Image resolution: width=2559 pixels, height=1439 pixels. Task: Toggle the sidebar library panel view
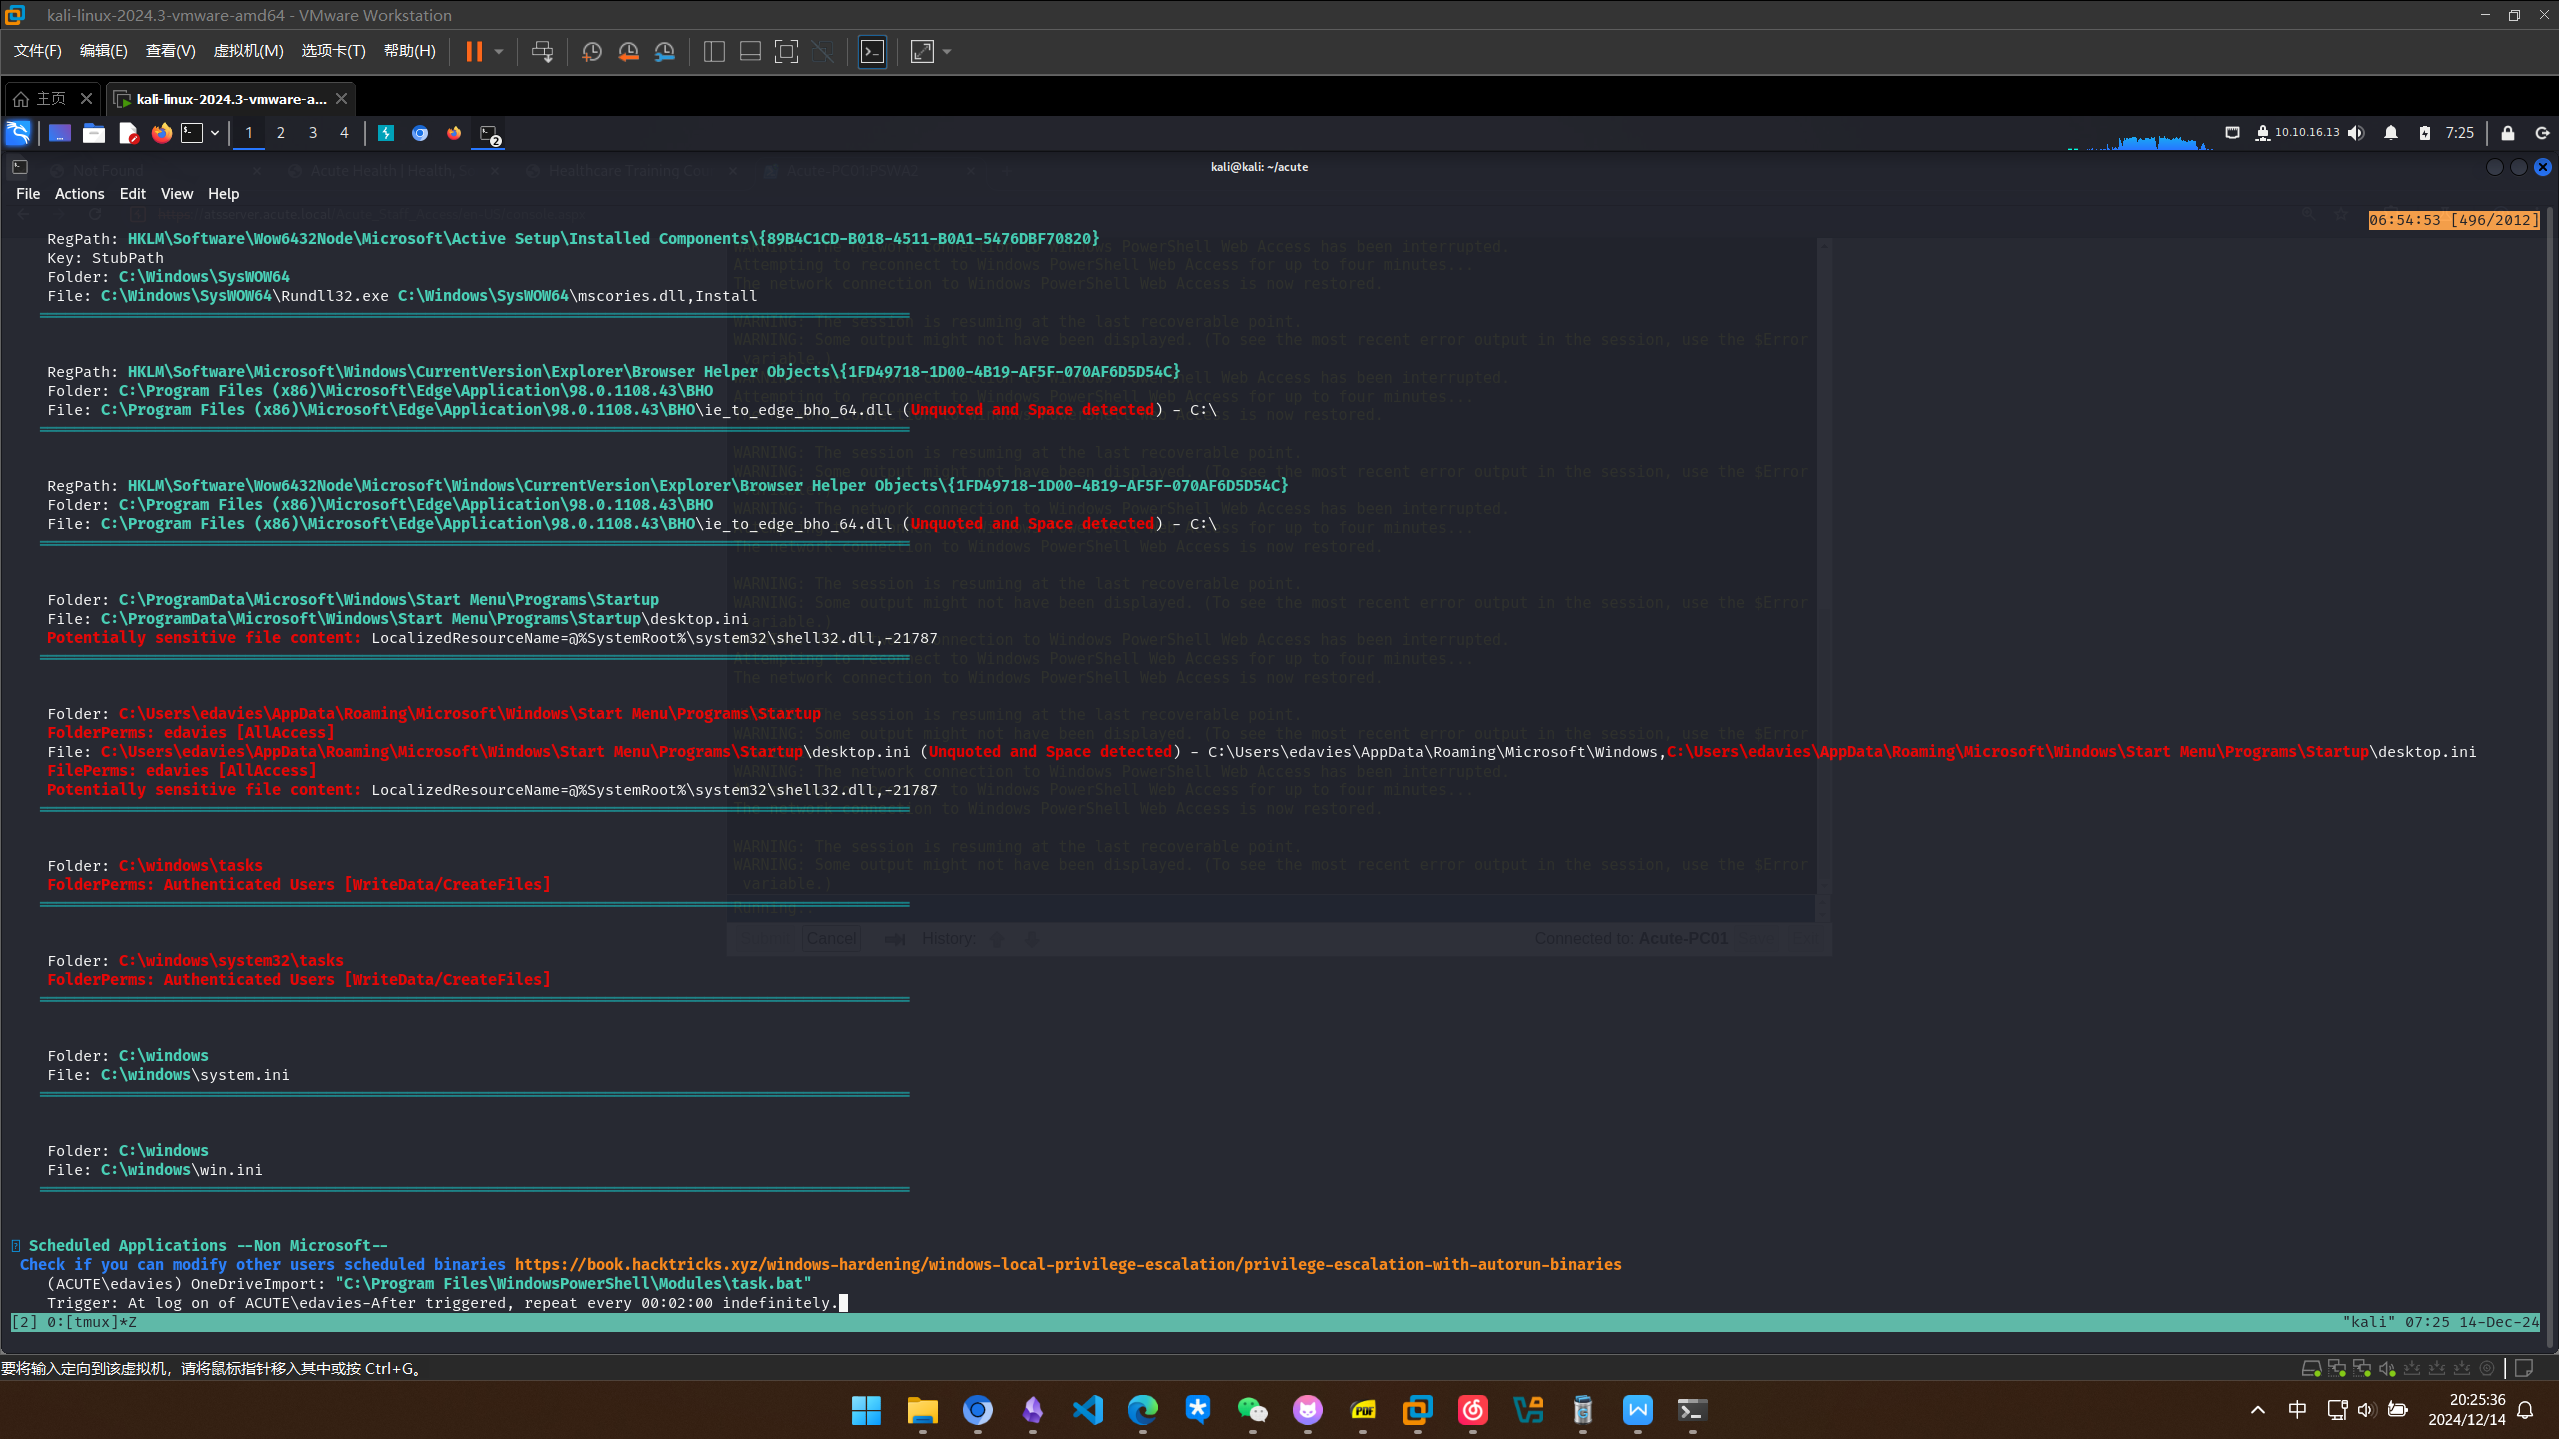714,51
